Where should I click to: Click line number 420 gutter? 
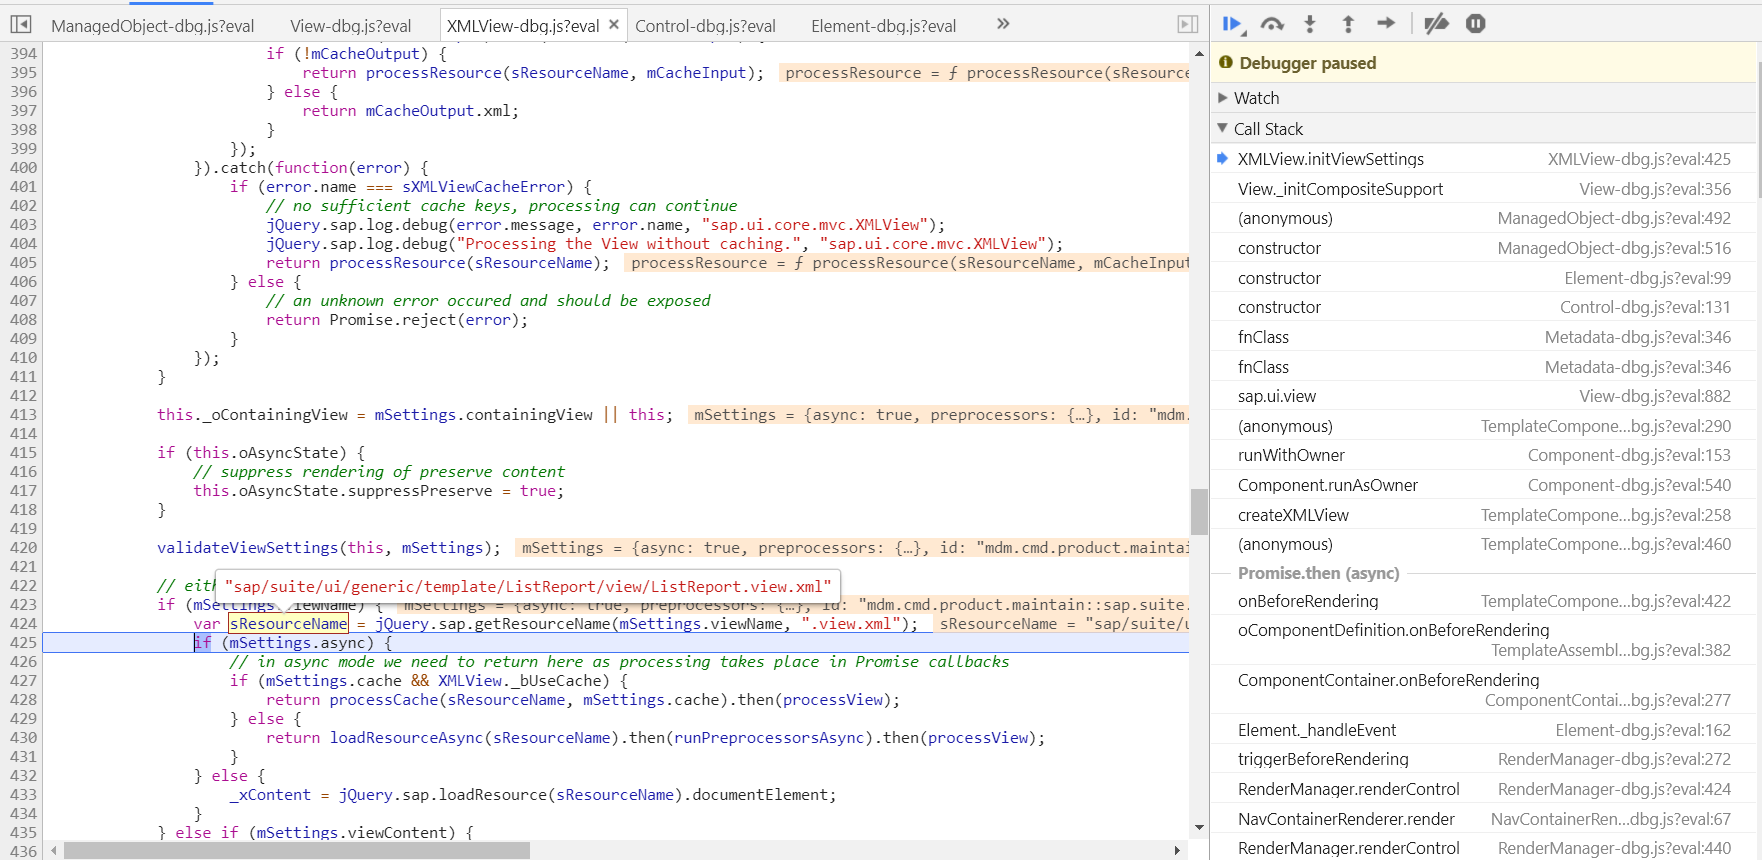pyautogui.click(x=23, y=548)
